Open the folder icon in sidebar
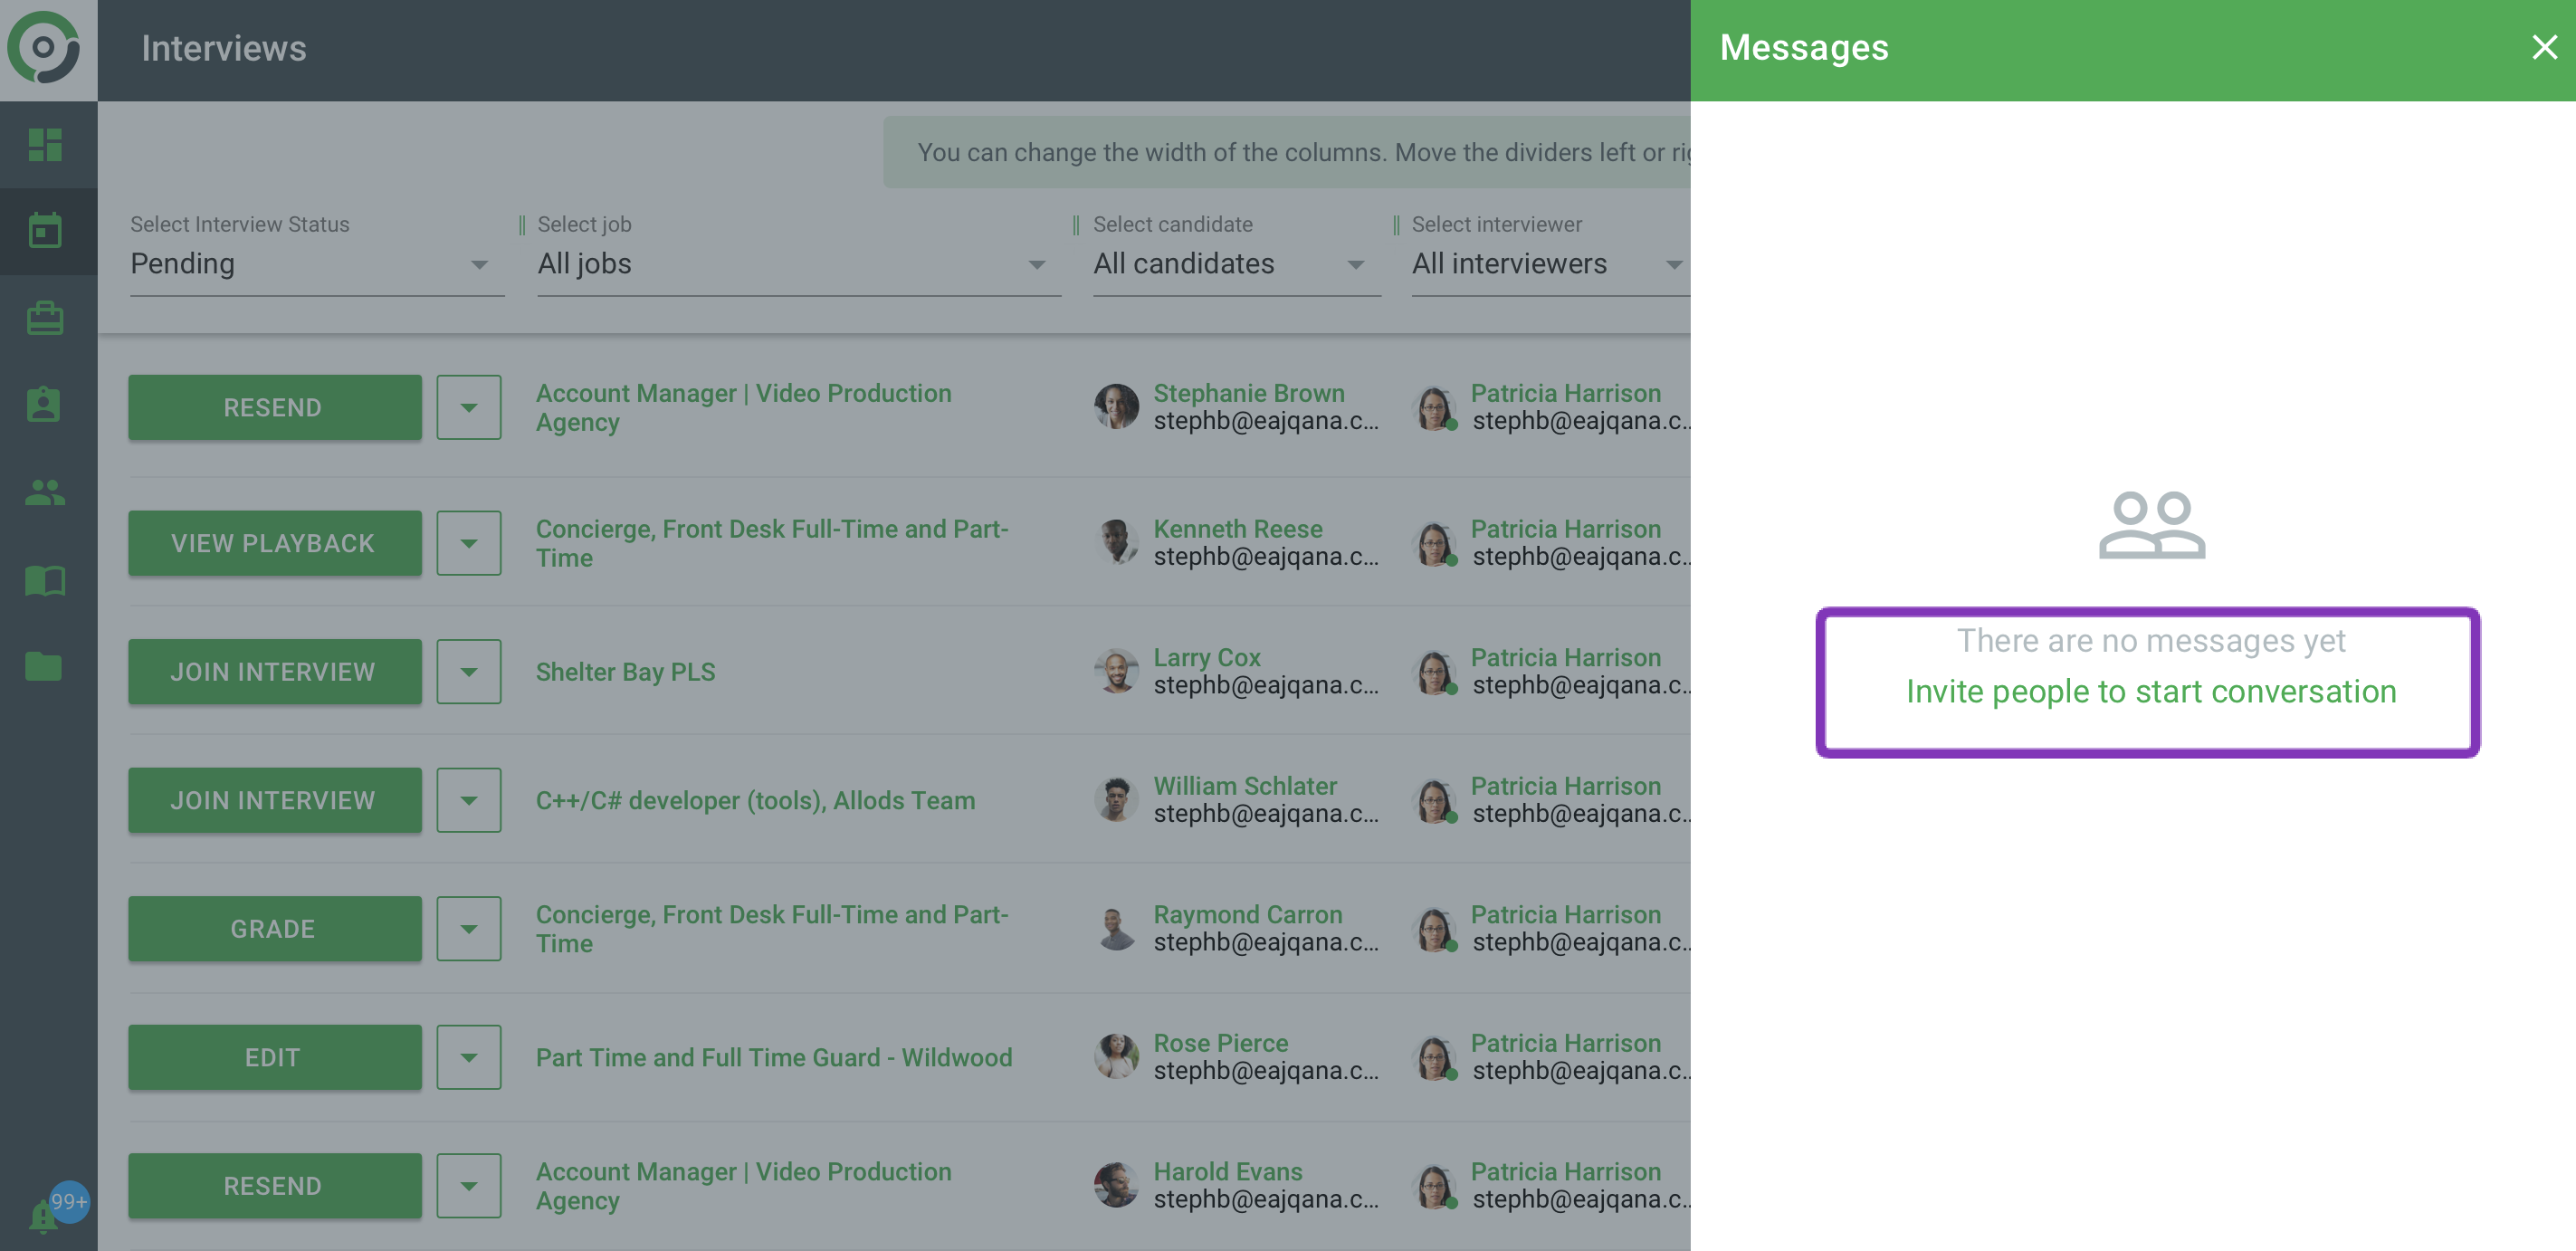The image size is (2576, 1251). (x=45, y=666)
